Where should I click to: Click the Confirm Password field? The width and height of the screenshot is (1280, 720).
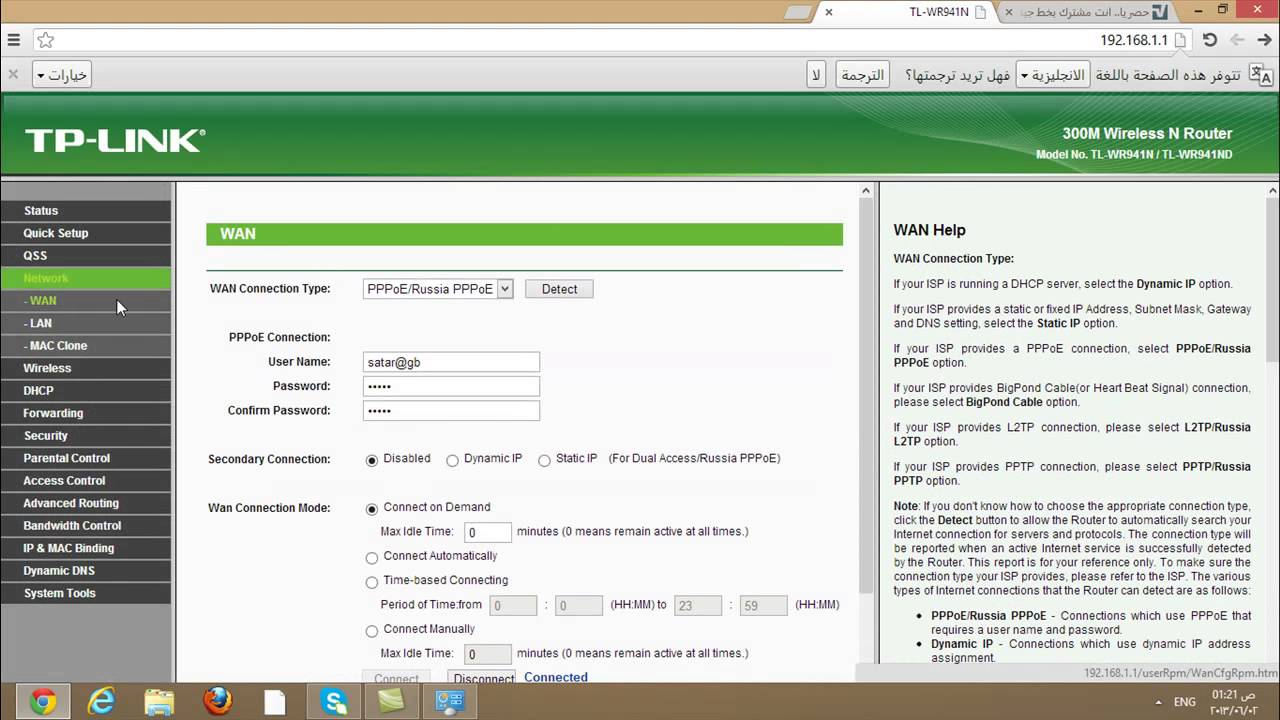click(x=451, y=411)
